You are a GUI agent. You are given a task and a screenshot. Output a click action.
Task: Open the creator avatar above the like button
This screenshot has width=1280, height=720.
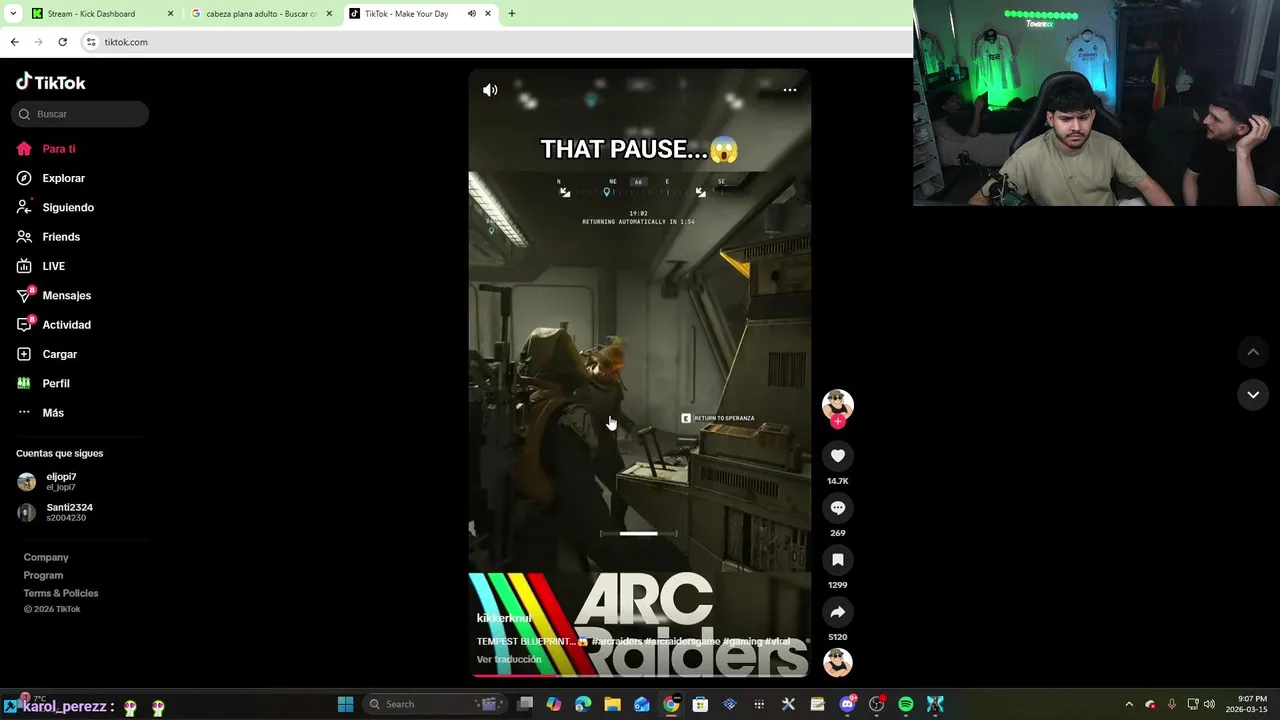tap(838, 404)
